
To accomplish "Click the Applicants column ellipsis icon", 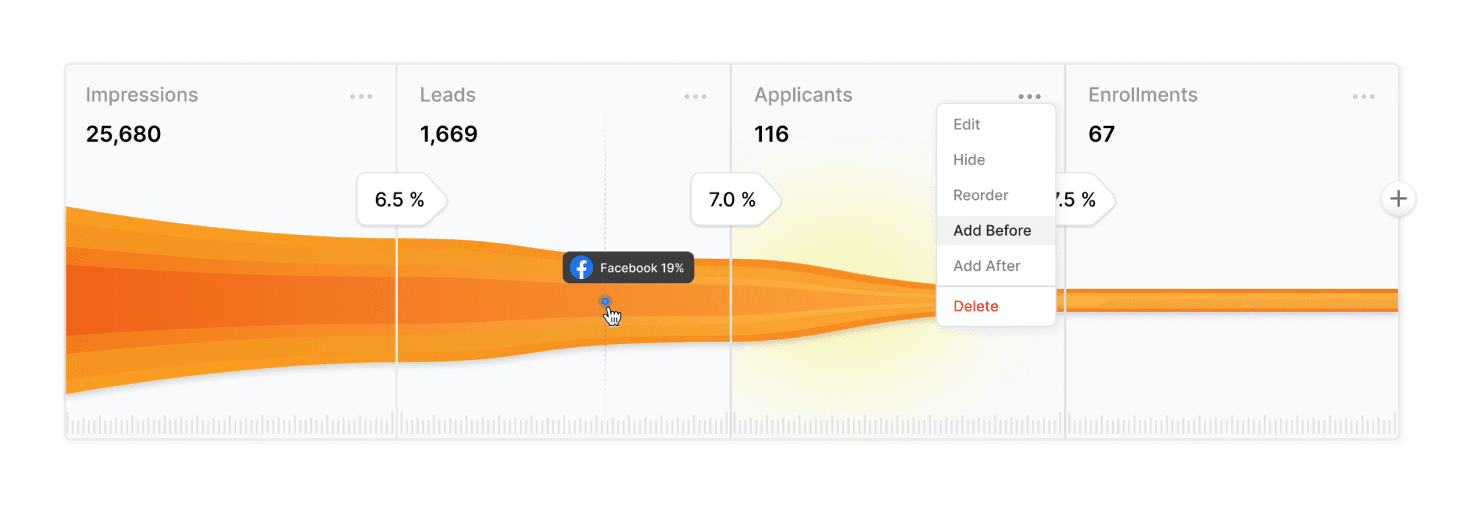I will (x=1030, y=97).
